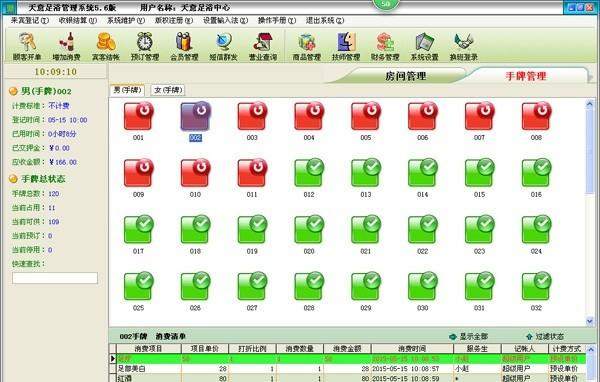Select the 红酒 consumption row

351,378
